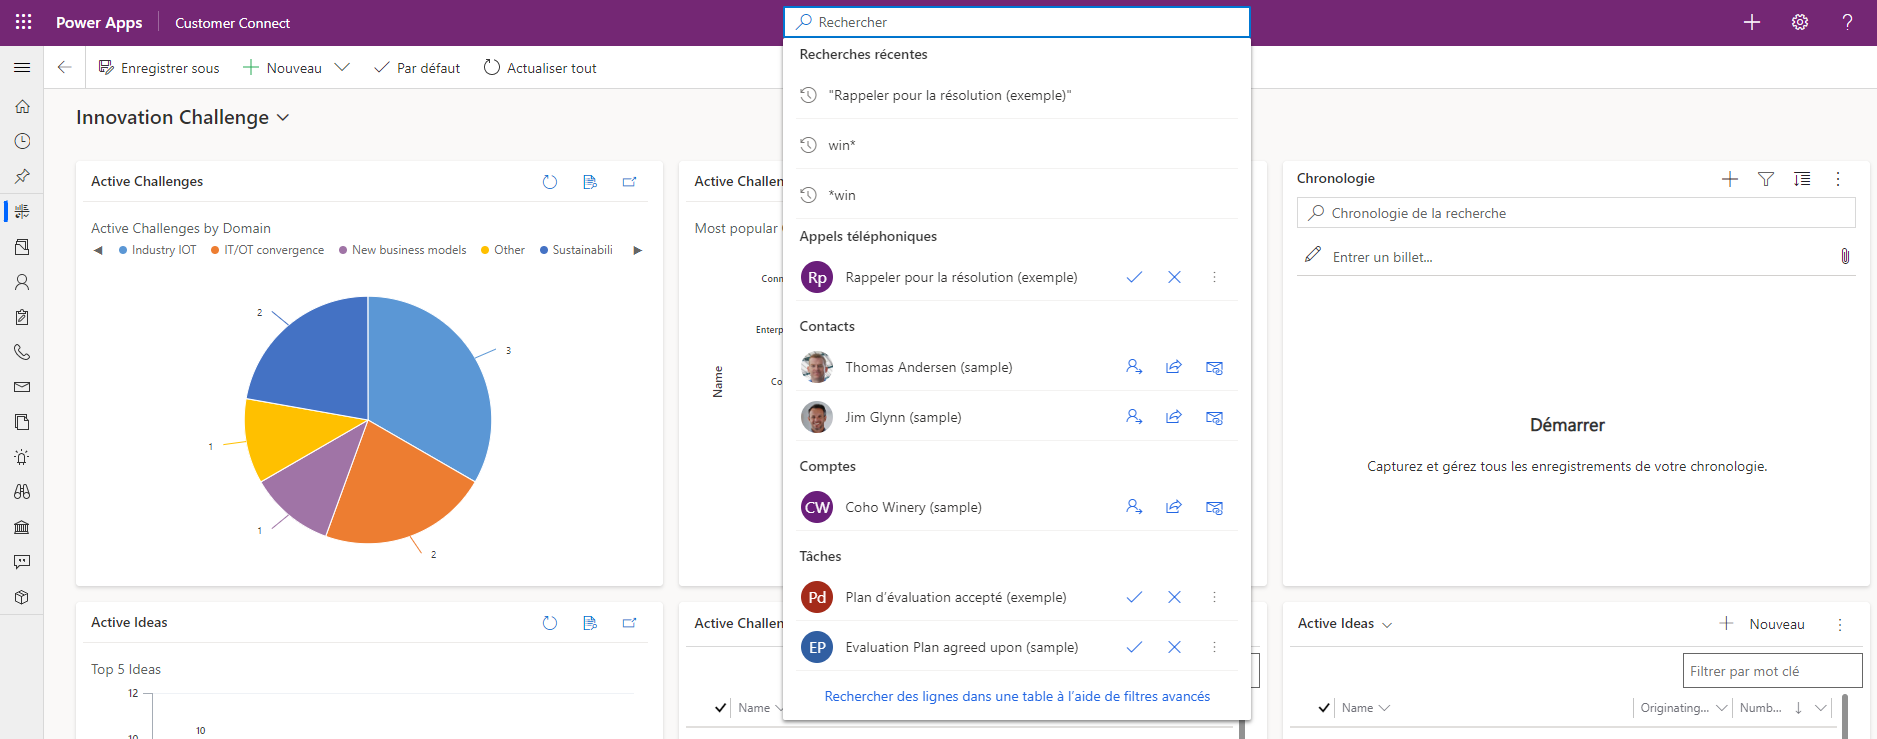
Task: Click the attachment paperclip in Chronologie
Action: click(1845, 256)
